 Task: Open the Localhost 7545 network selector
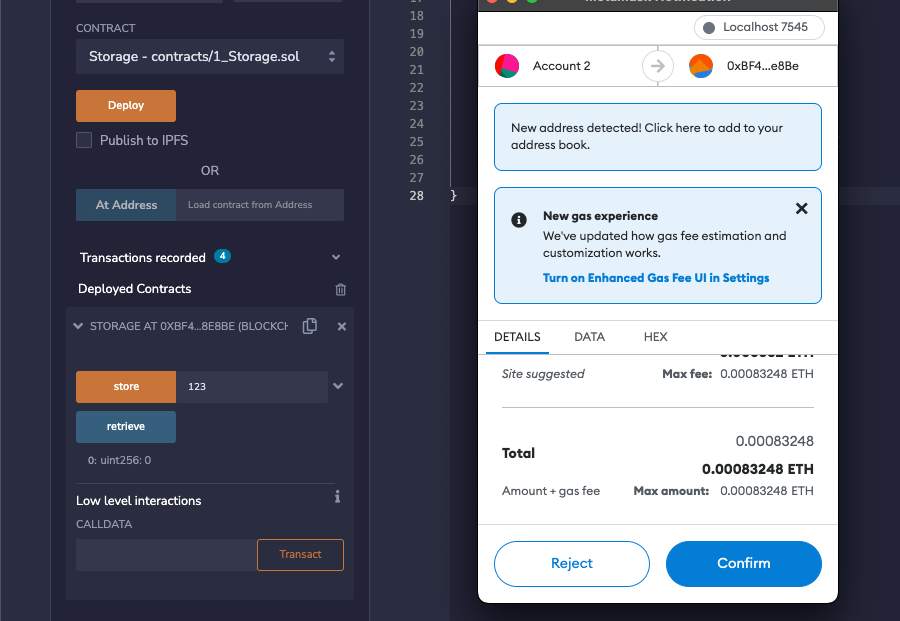click(x=759, y=27)
